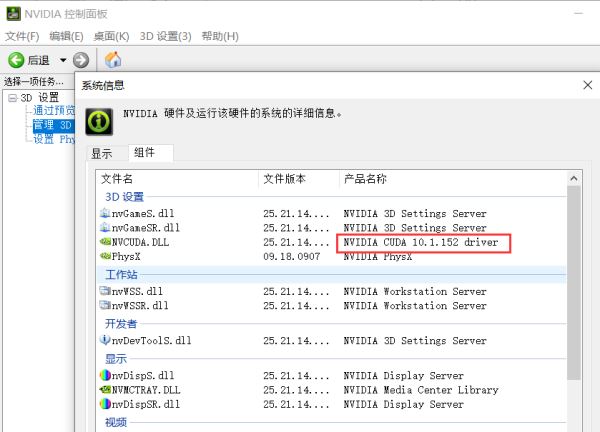Screen dimensions: 600x432
Task: Open the 编辑(E) menu
Action: (66, 36)
